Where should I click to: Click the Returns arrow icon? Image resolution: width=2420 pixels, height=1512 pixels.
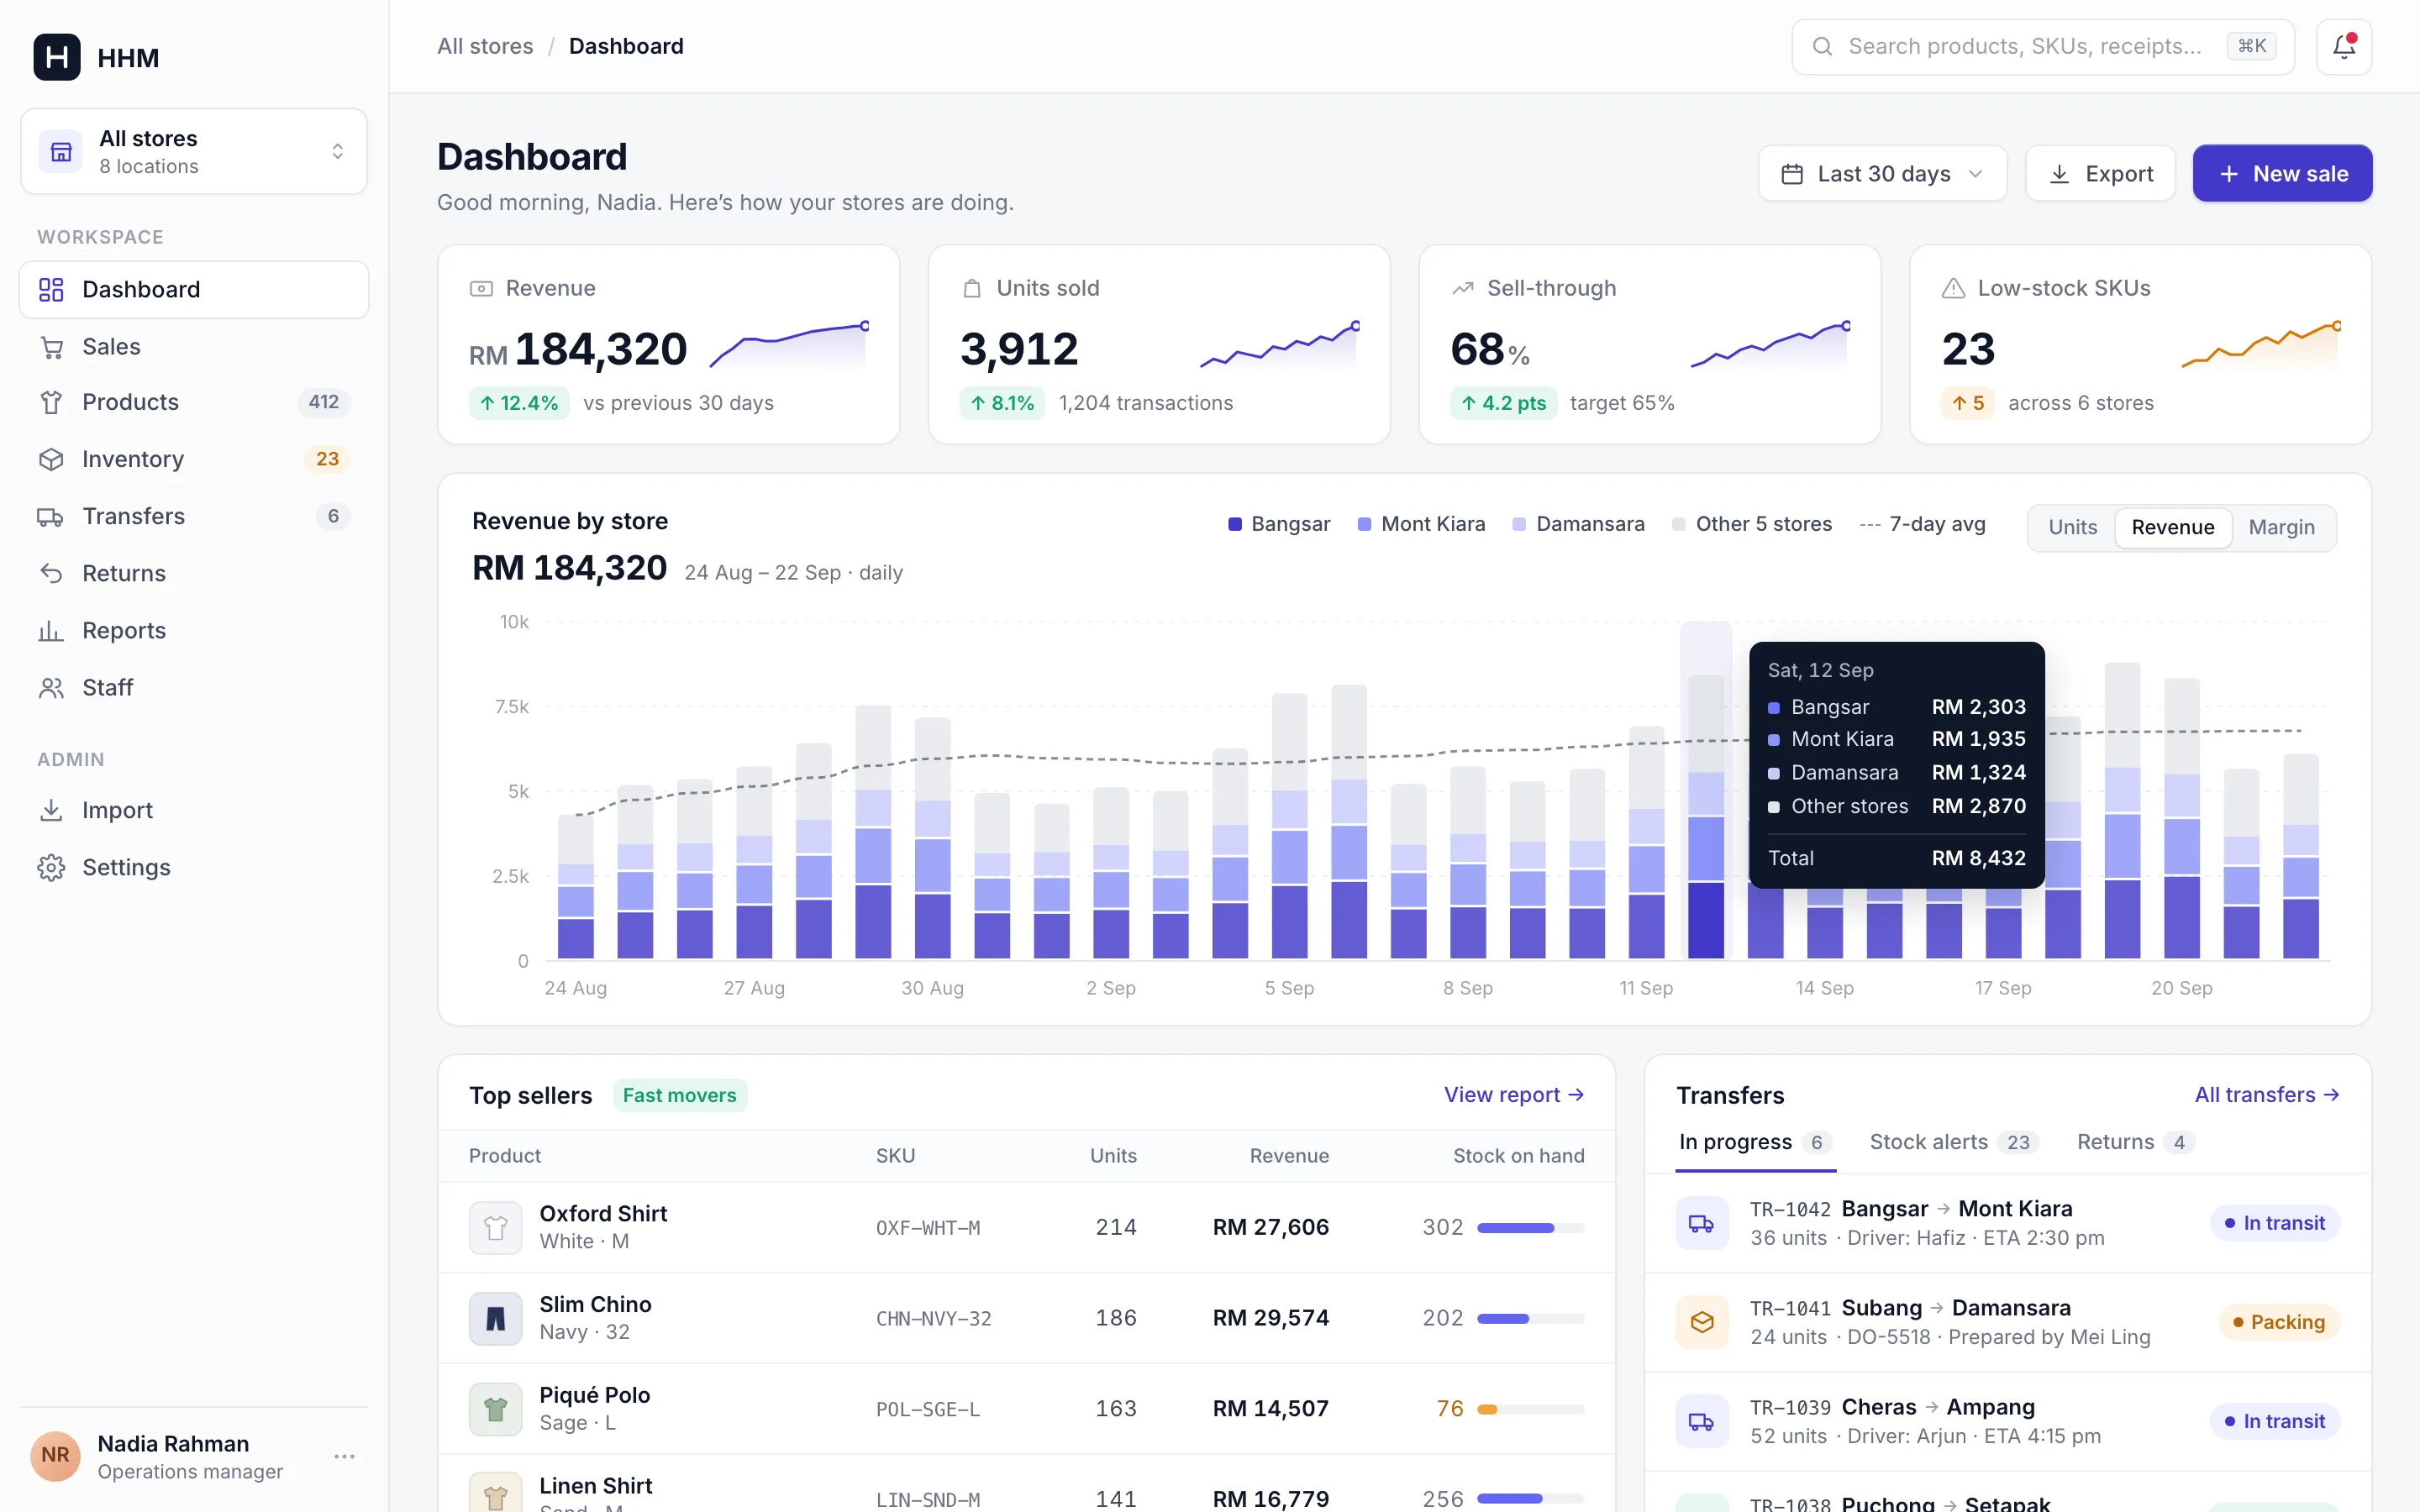(x=51, y=573)
